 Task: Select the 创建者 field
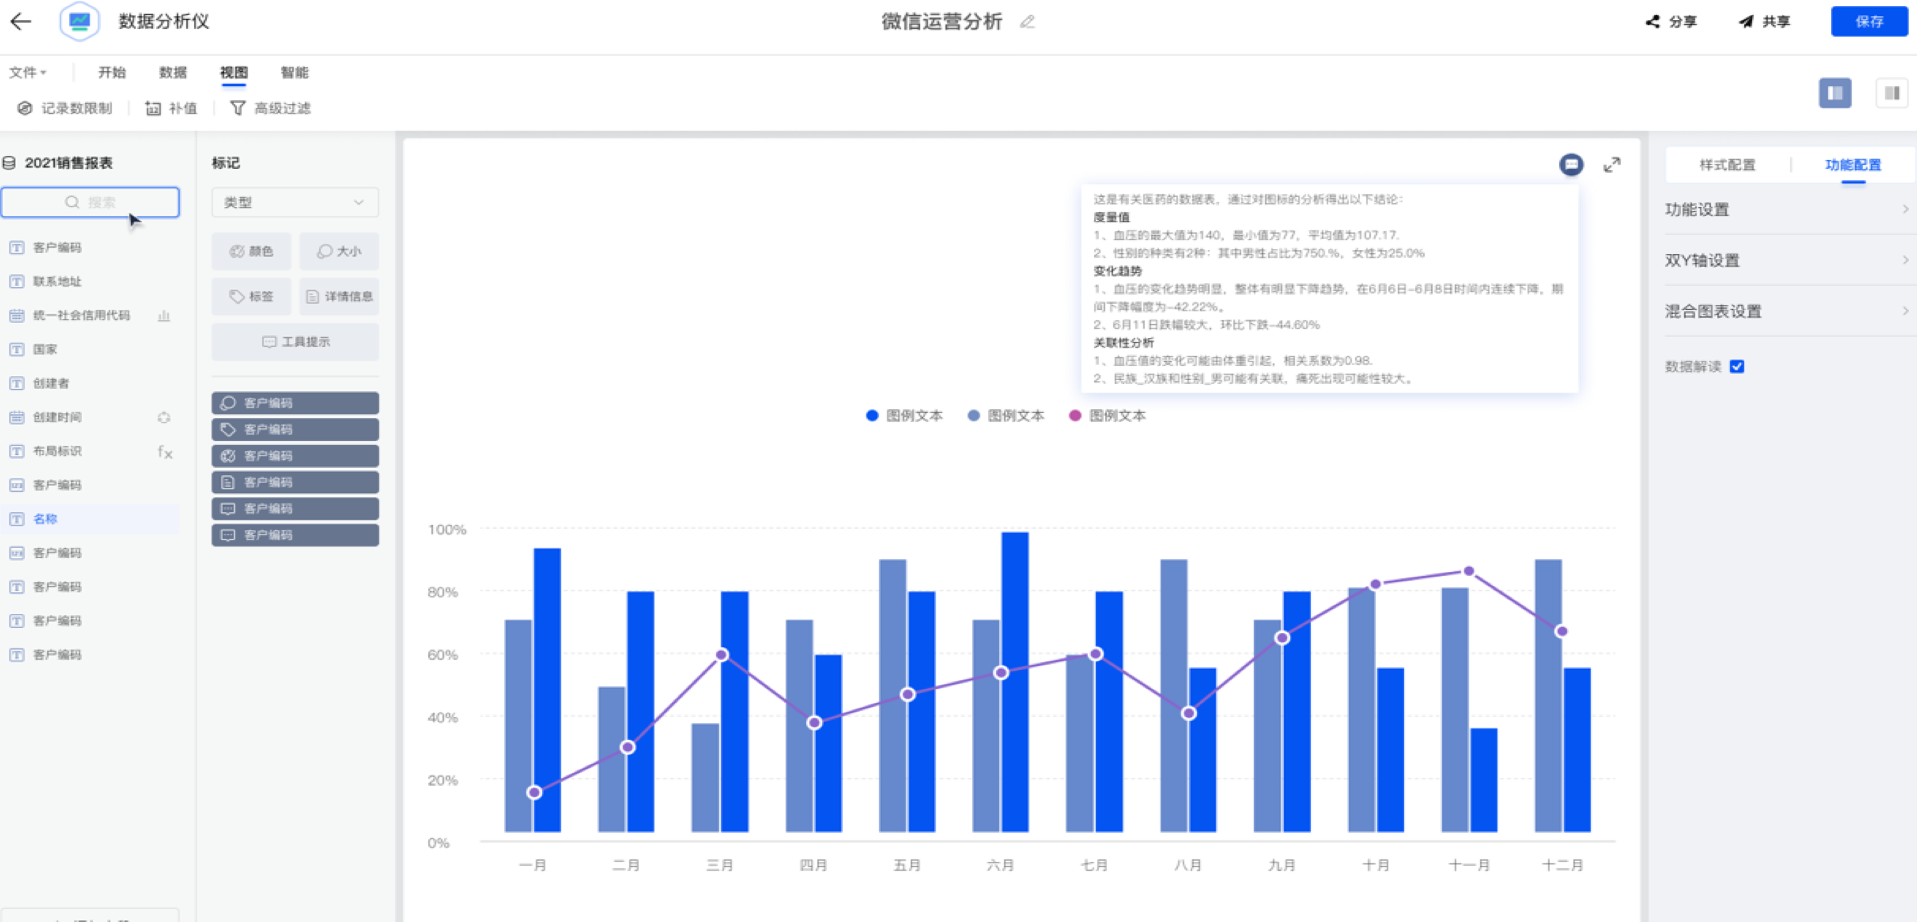pyautogui.click(x=51, y=383)
